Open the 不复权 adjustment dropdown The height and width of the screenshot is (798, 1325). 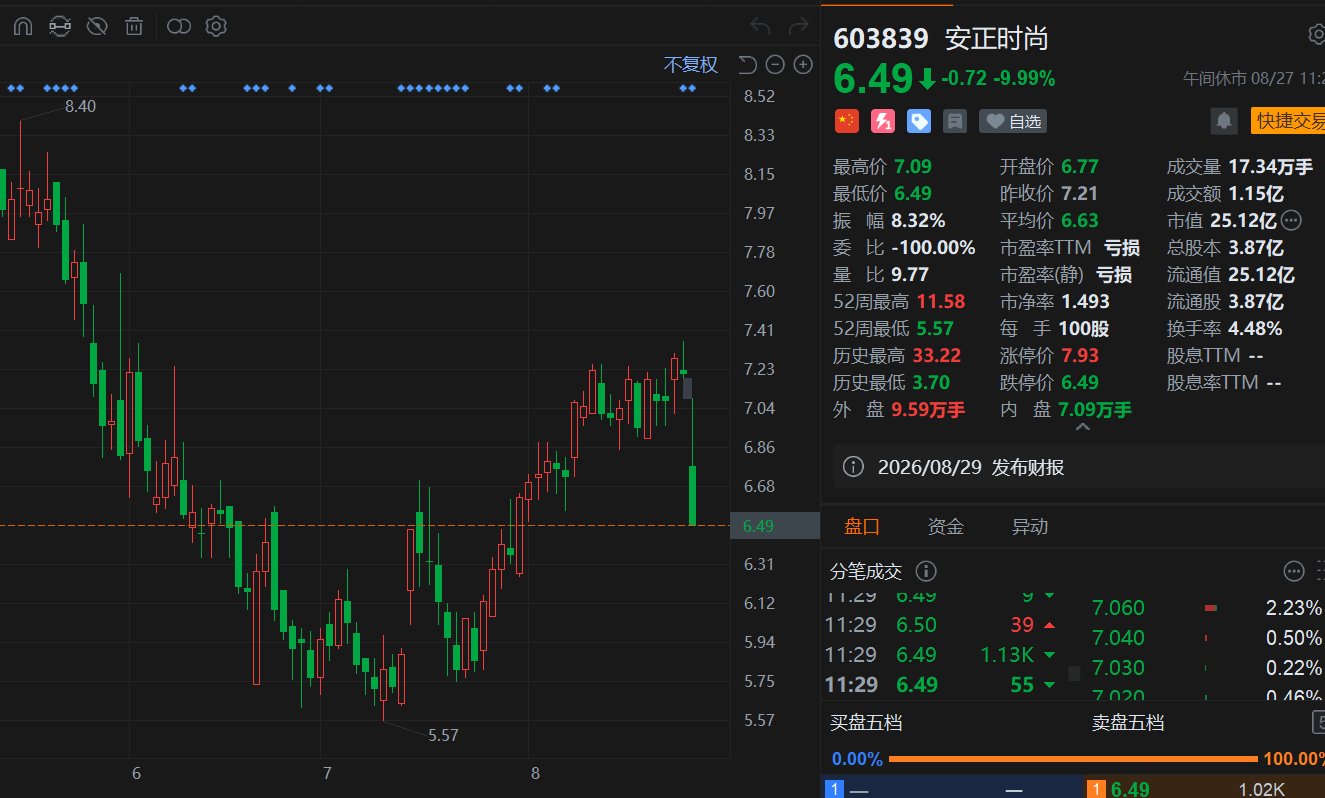[x=691, y=65]
